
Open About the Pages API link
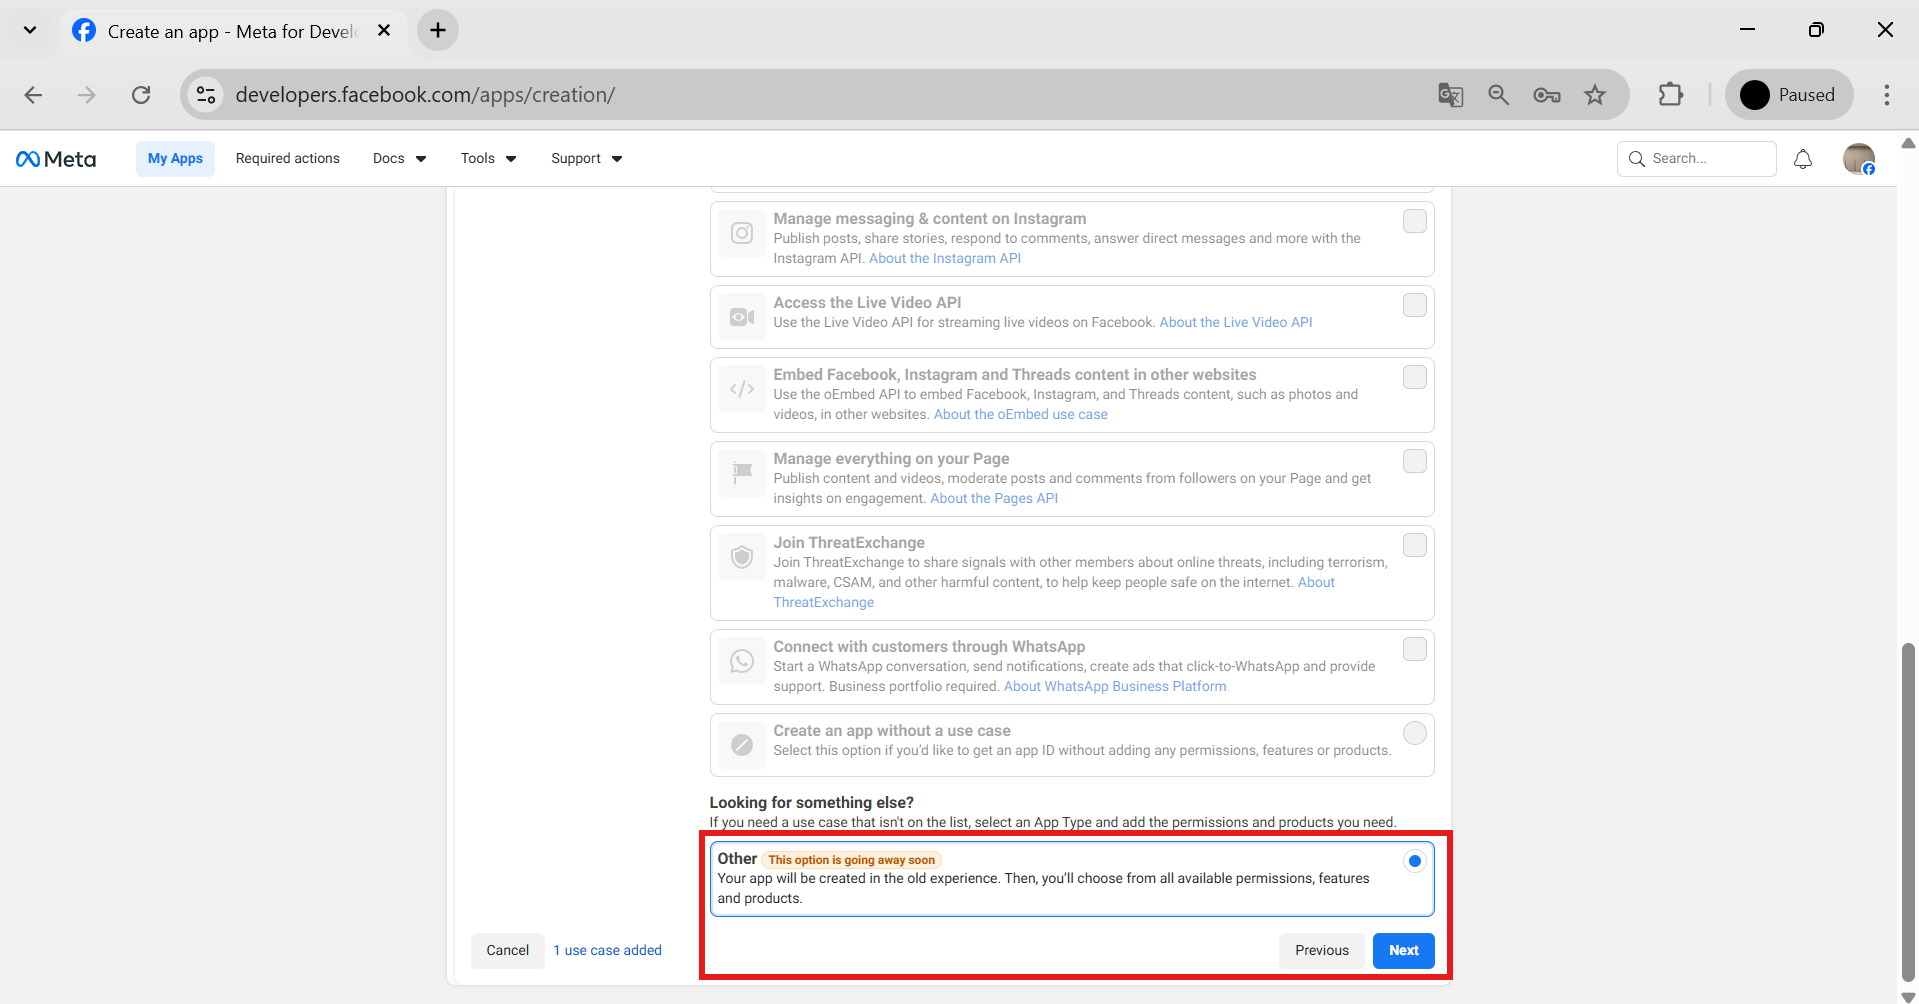point(994,499)
